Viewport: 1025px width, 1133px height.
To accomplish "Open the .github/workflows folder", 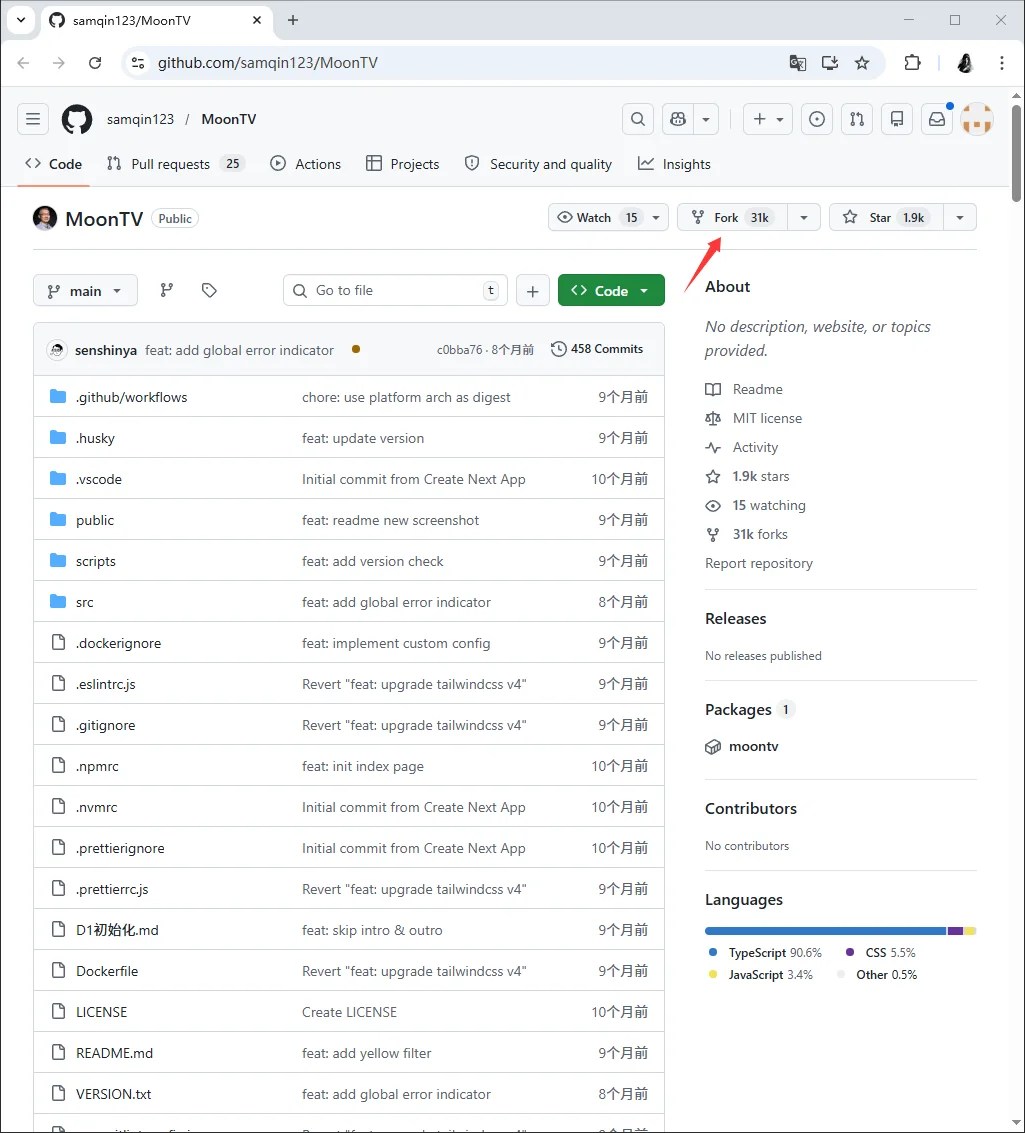I will pyautogui.click(x=131, y=397).
